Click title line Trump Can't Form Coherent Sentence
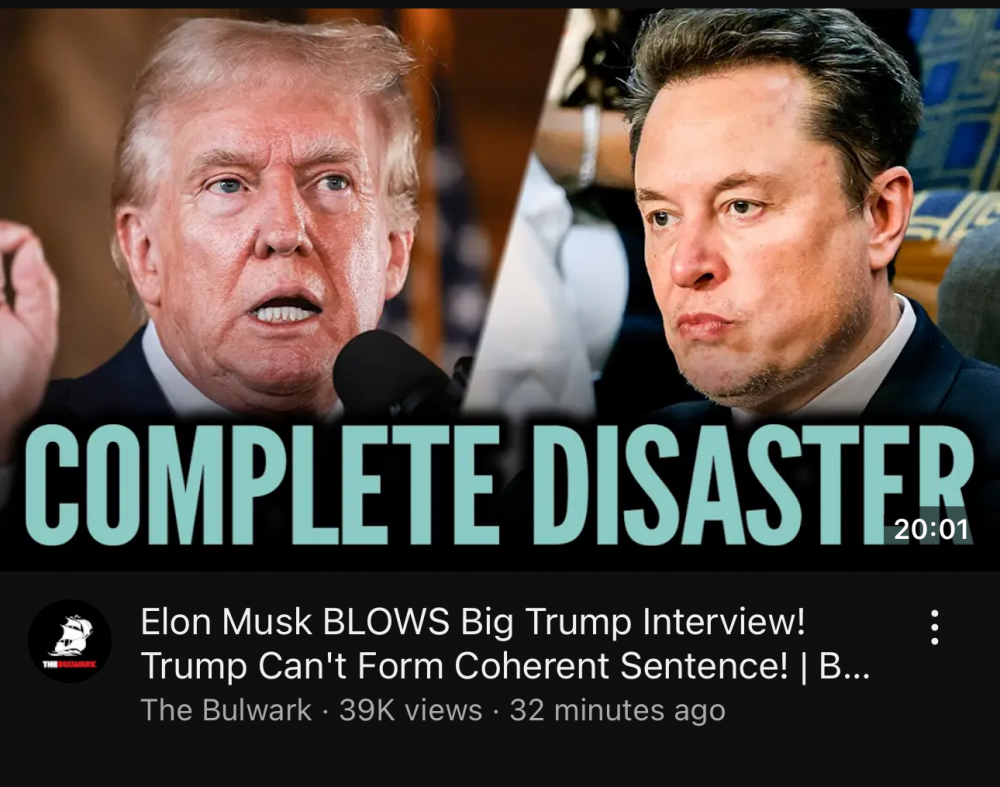Screen dimensions: 1000x787 (x=464, y=666)
